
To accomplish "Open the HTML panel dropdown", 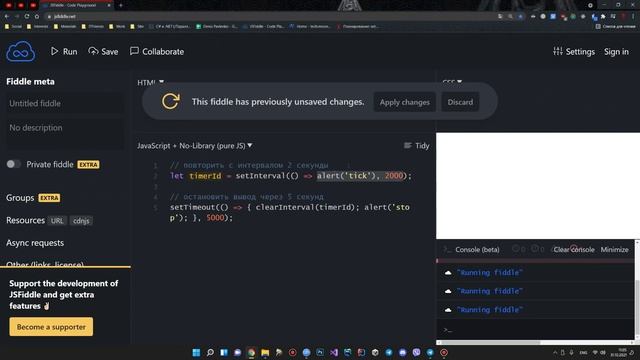I will click(x=150, y=82).
